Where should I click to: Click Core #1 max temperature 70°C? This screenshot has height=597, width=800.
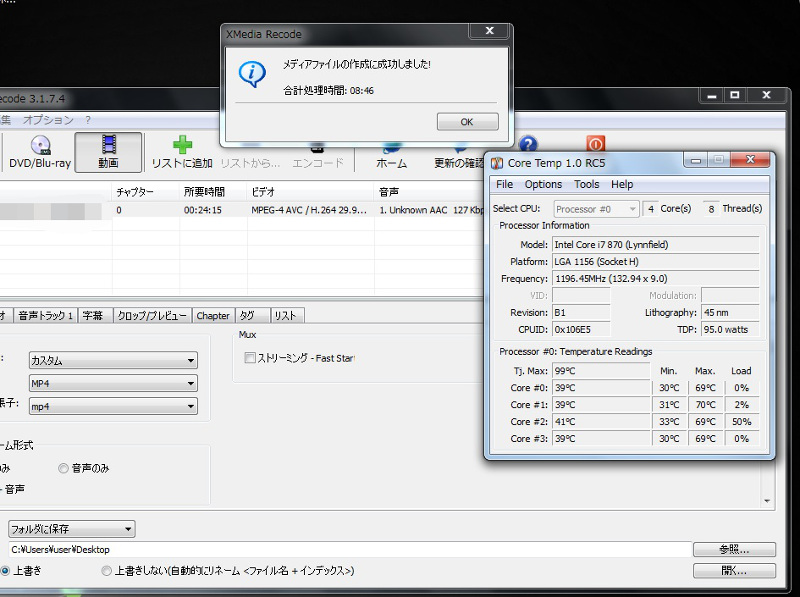tap(705, 405)
